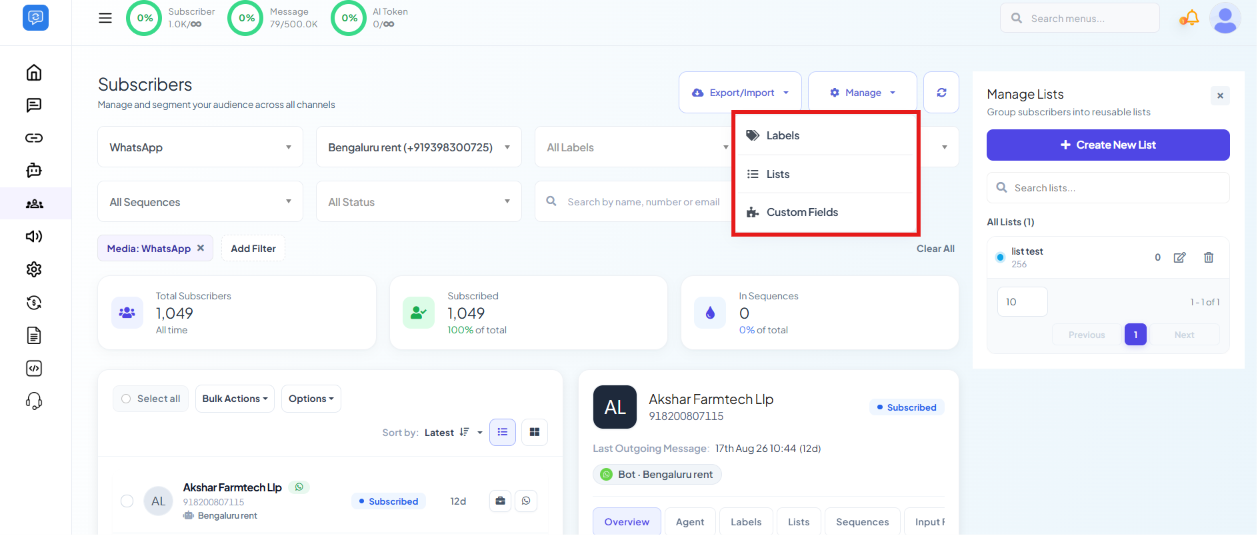1257x535 pixels.
Task: Click WhatsApp chat icon in Akshar row
Action: (x=526, y=501)
